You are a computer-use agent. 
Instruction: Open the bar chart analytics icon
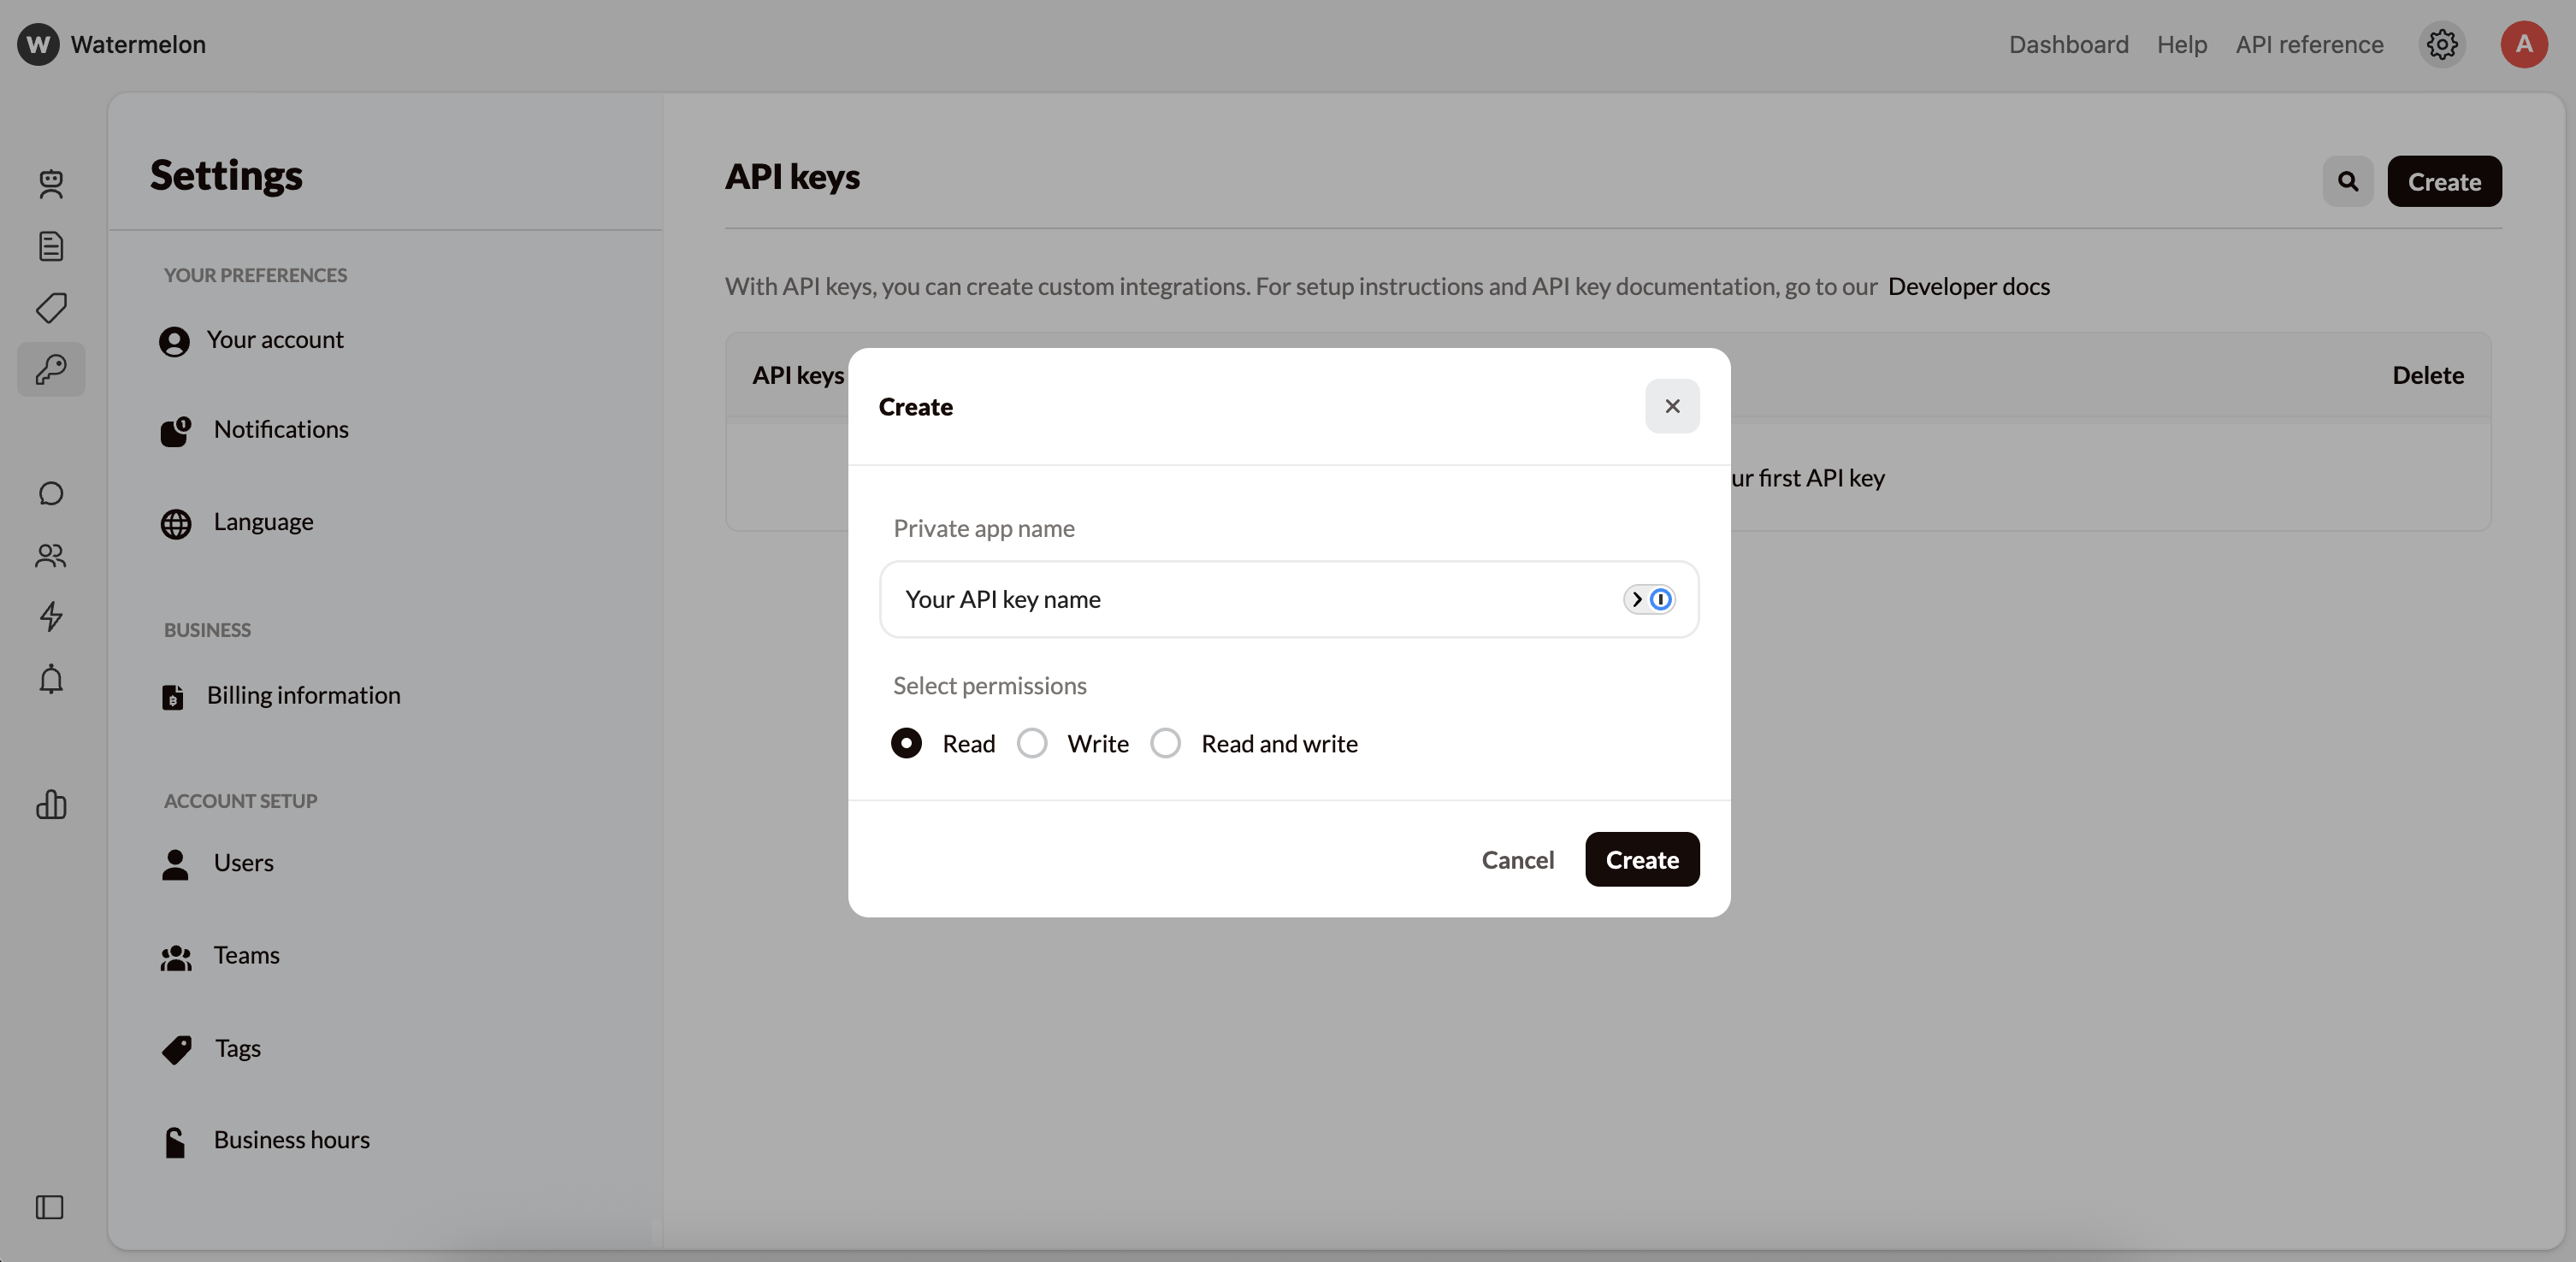point(51,804)
